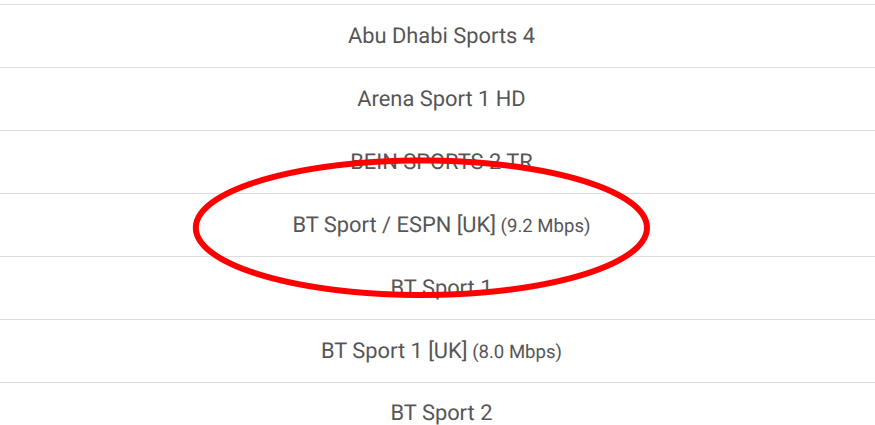
Task: Select the Arena Sport HD list row
Action: pos(441,99)
